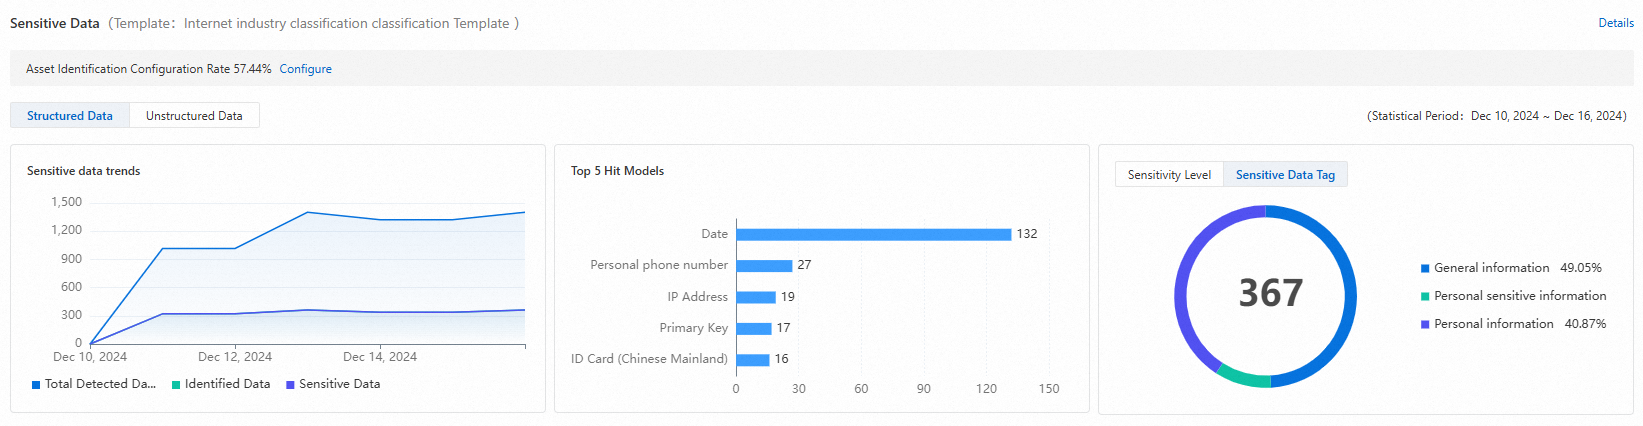Select Sensitive Data Tag tab
1643x426 pixels.
[1285, 175]
